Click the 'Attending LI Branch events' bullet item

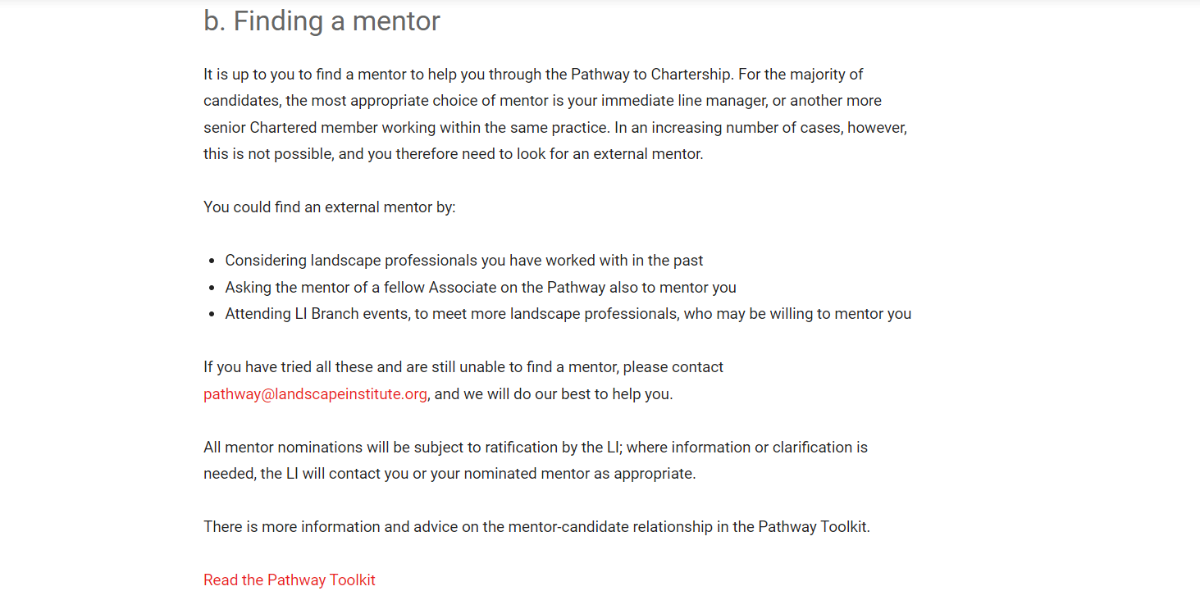click(x=568, y=314)
